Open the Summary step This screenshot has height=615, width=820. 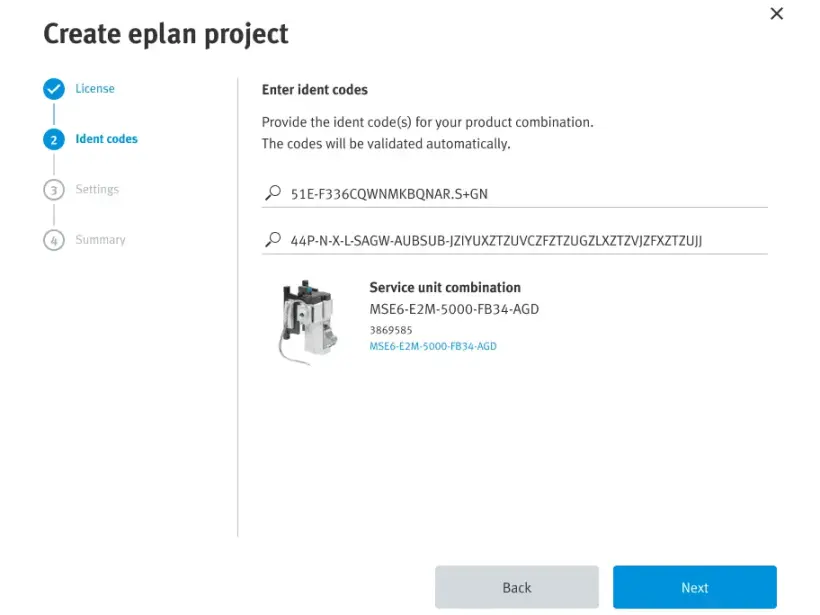[x=99, y=240]
